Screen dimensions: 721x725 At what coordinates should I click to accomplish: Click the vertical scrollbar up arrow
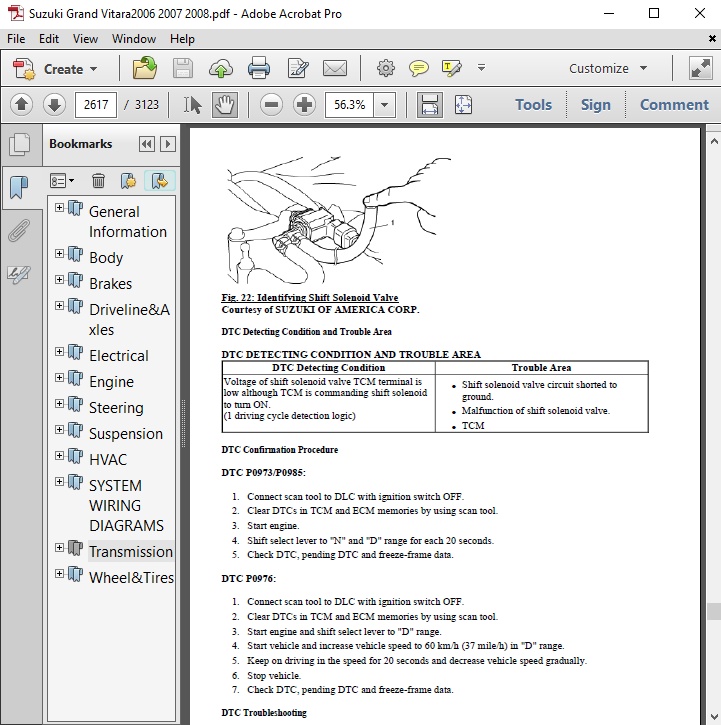click(x=714, y=141)
